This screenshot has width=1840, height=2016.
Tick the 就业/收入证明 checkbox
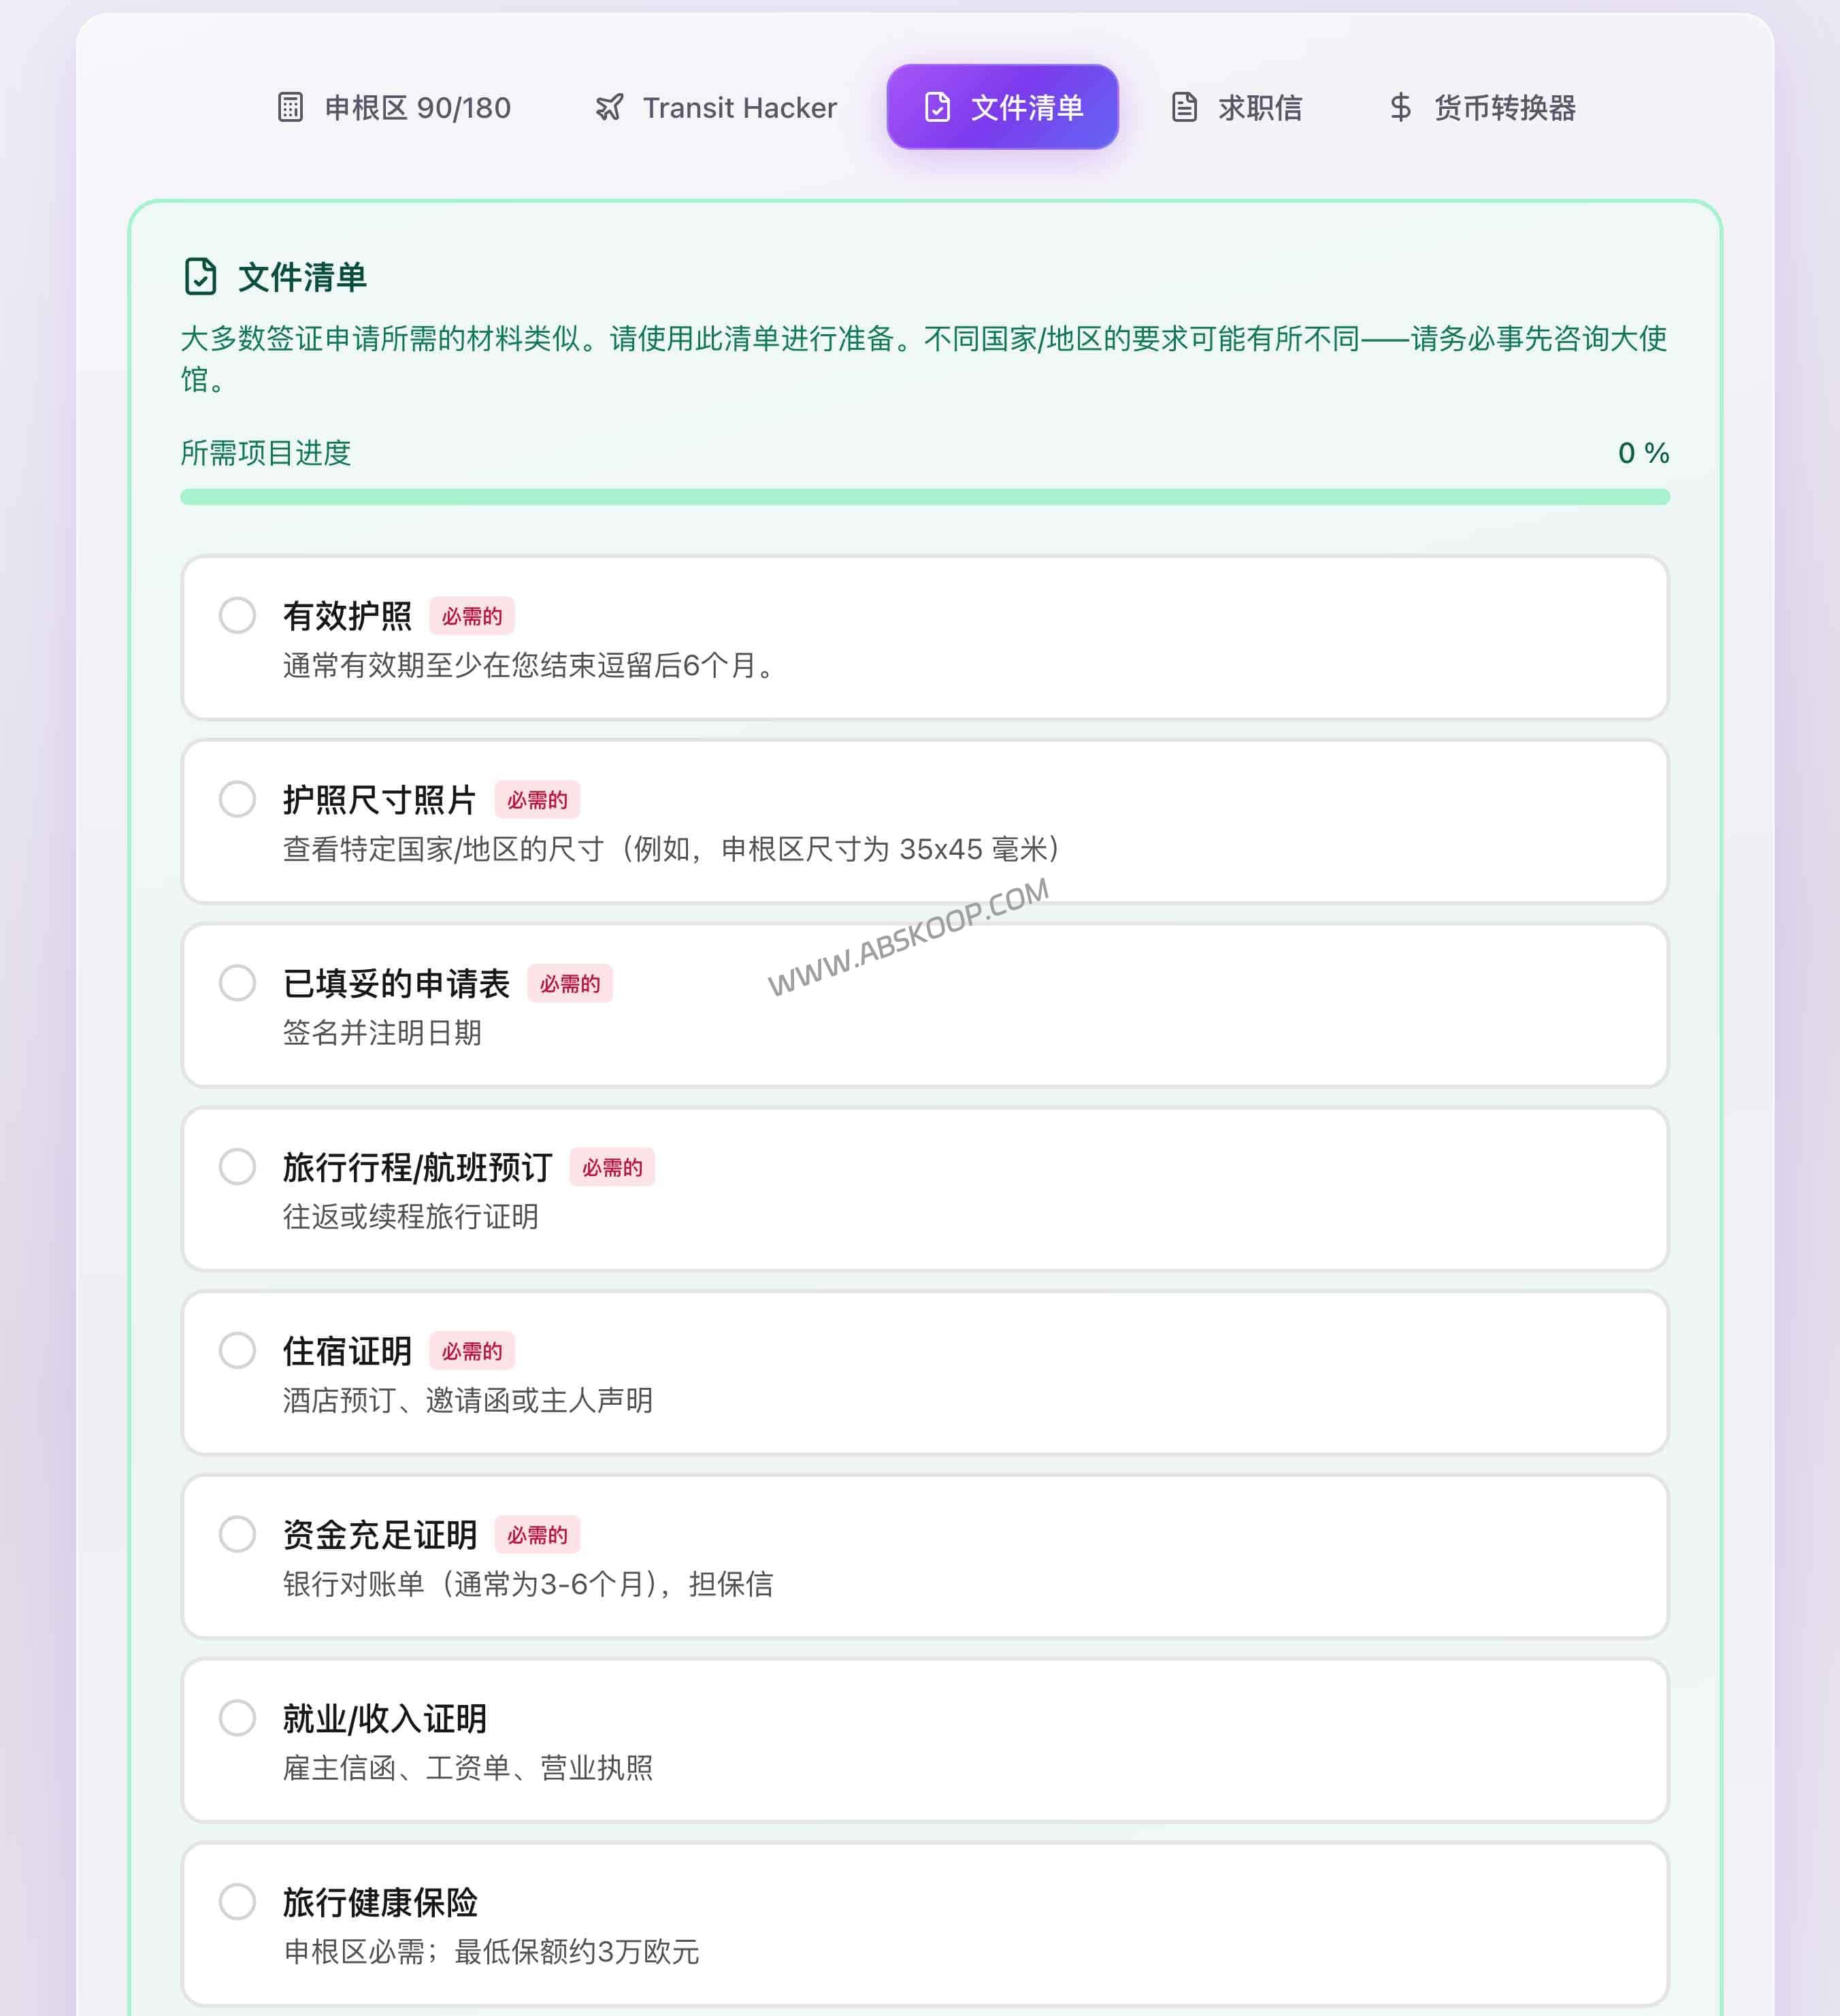tap(238, 1718)
